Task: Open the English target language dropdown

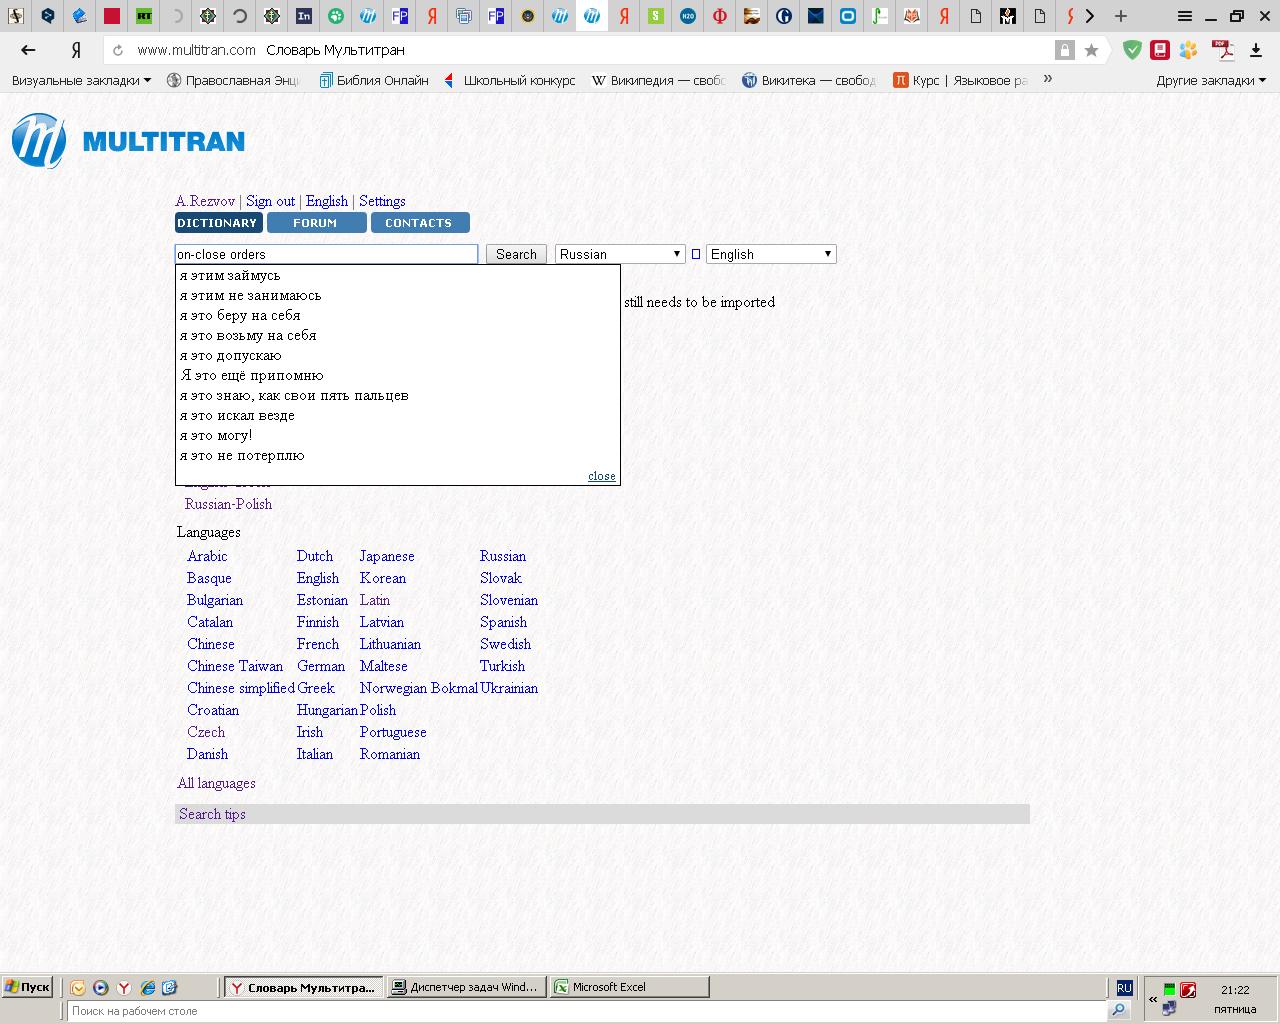Action: [771, 254]
